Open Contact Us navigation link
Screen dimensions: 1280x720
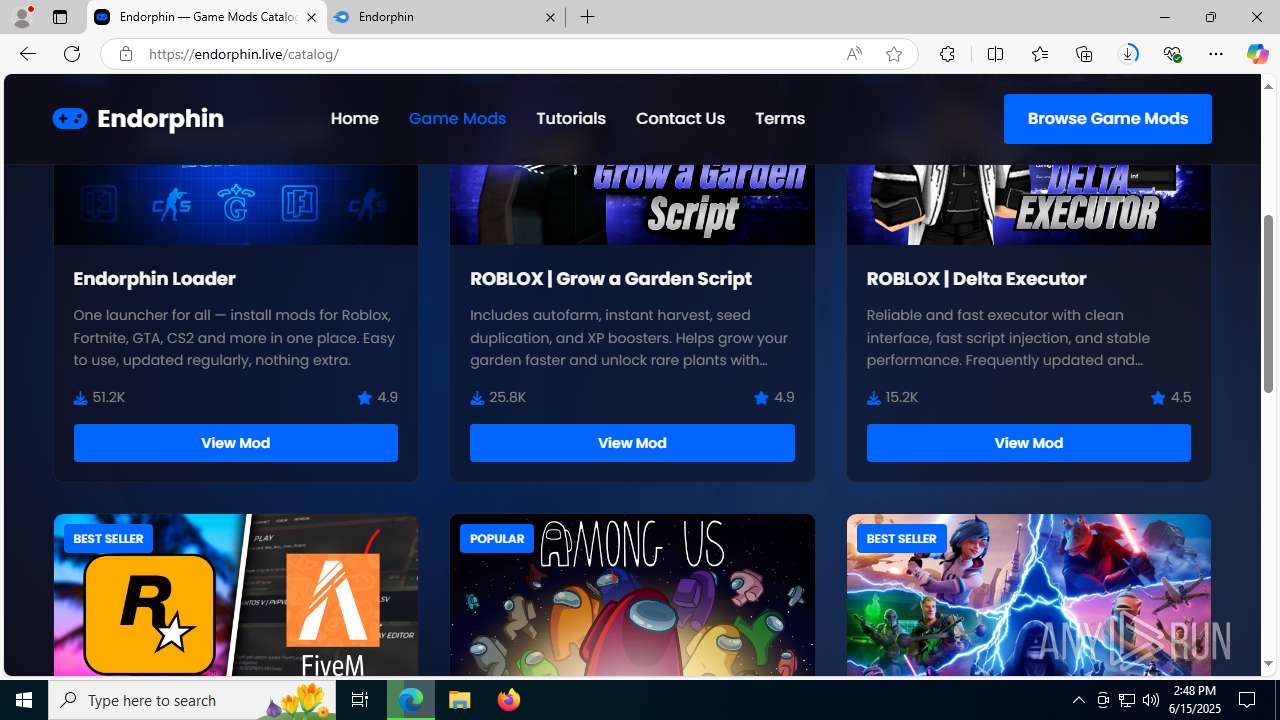[x=680, y=118]
